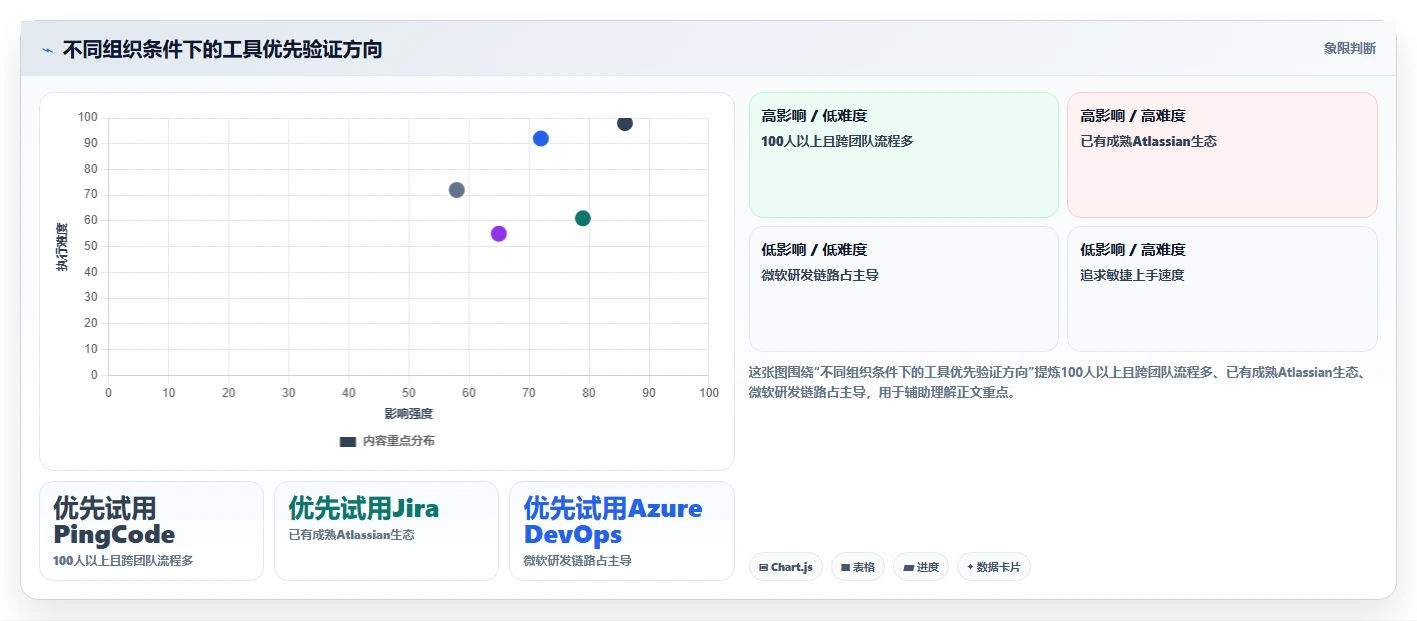Click the text 追求敏捷上手速度

[1132, 275]
